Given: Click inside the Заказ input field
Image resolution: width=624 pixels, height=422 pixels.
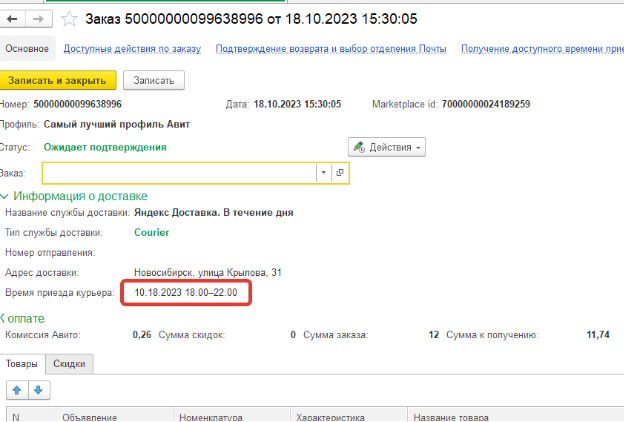Looking at the screenshot, I should (178, 173).
